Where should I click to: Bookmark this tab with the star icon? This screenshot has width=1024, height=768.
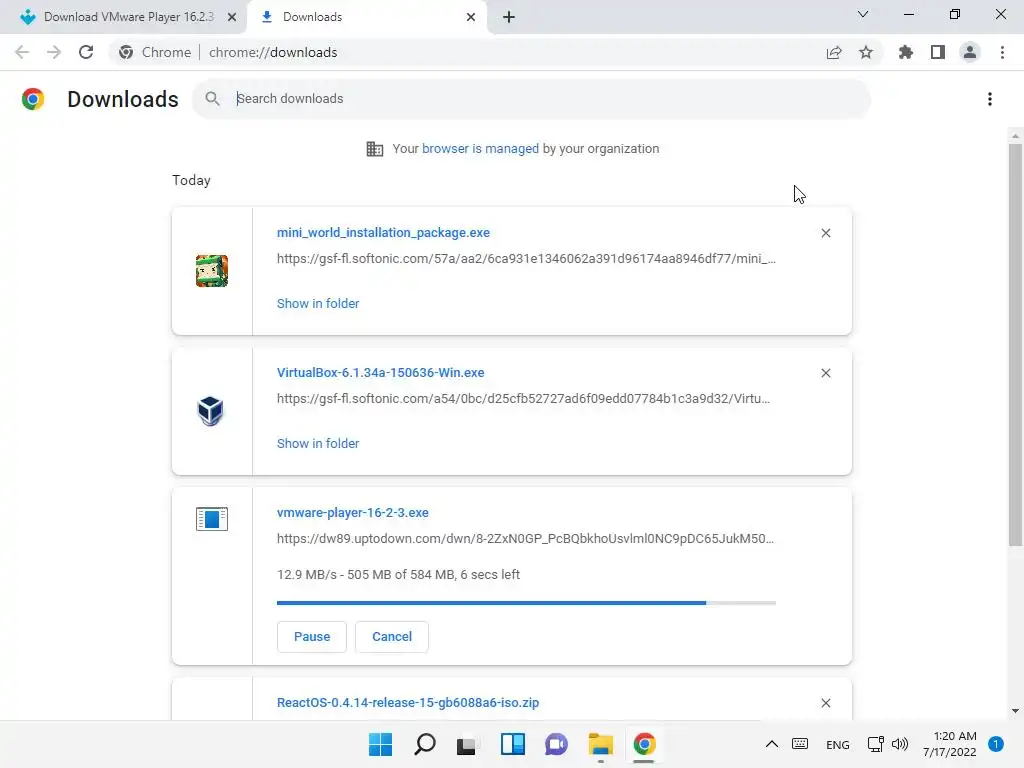coord(866,52)
